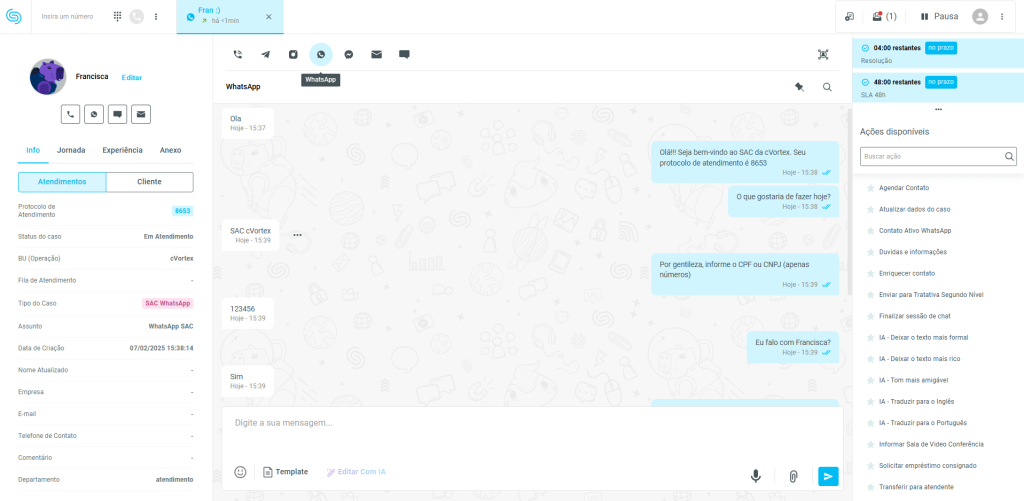Expand the SLA timers ellipsis
The height and width of the screenshot is (501, 1024).
(938, 109)
